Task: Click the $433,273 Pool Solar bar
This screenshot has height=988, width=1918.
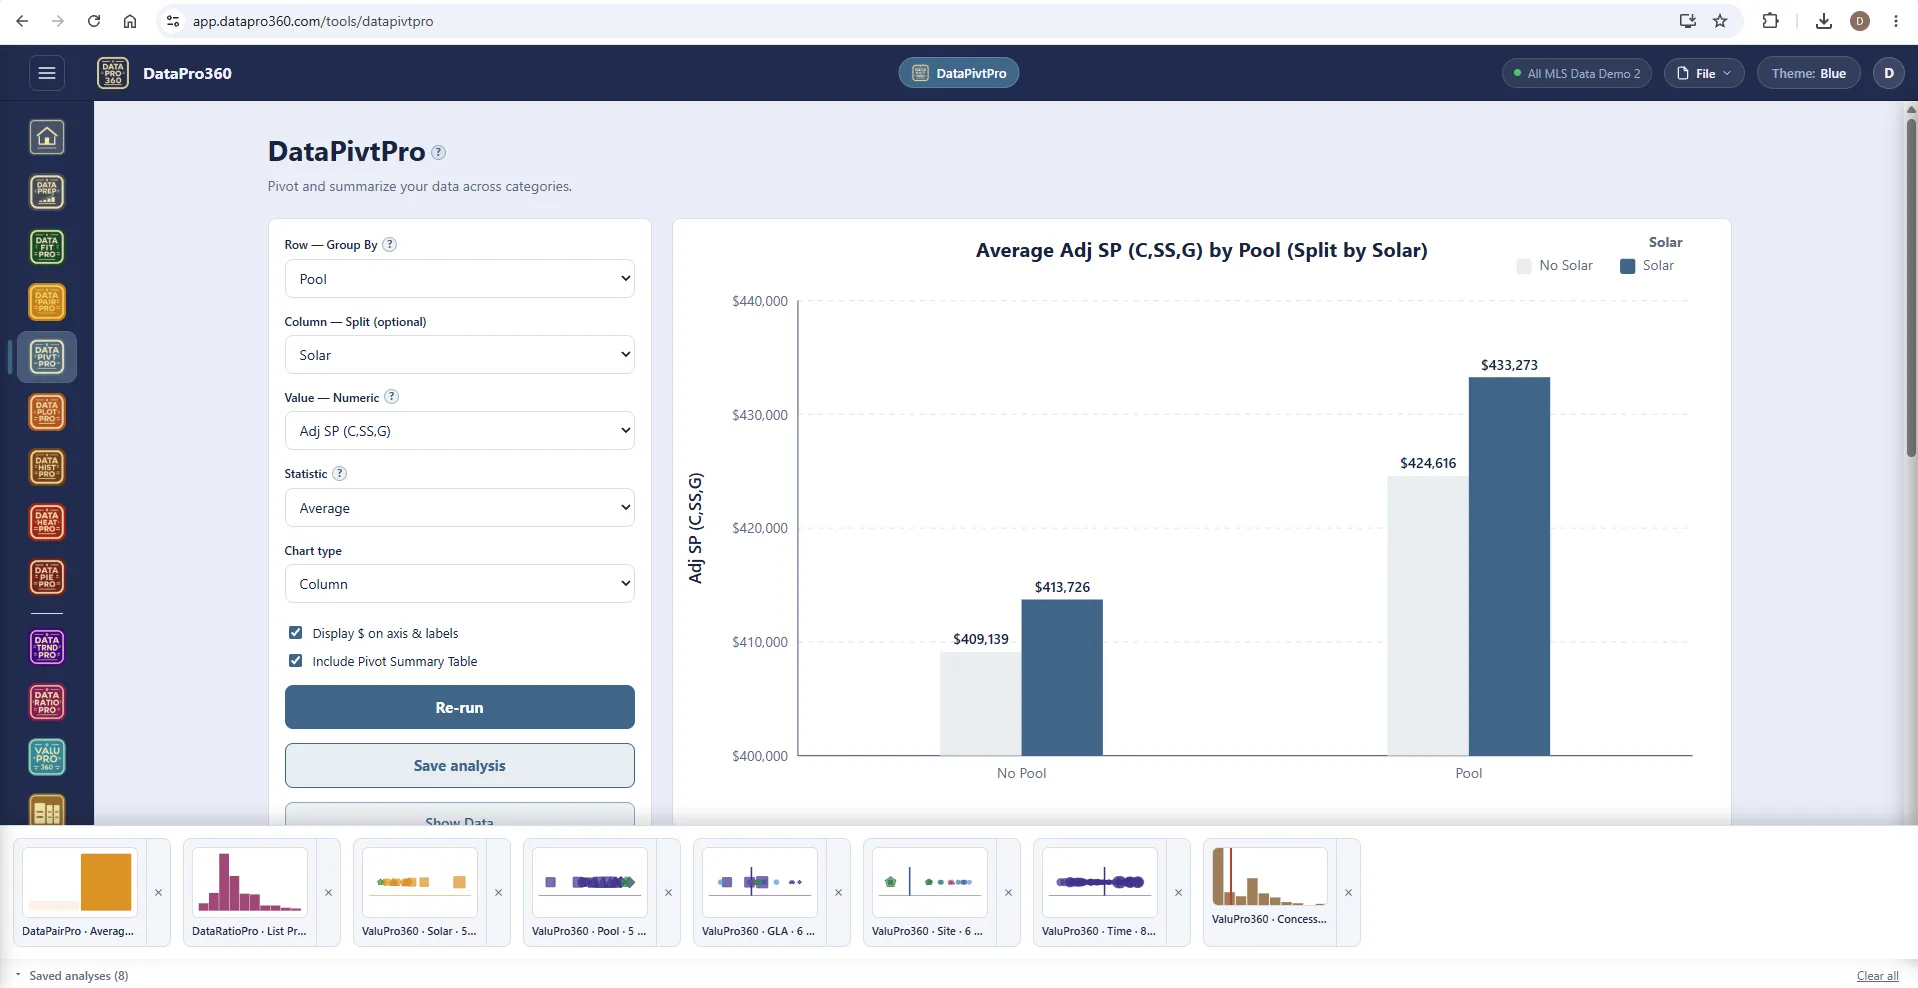Action: click(1509, 566)
